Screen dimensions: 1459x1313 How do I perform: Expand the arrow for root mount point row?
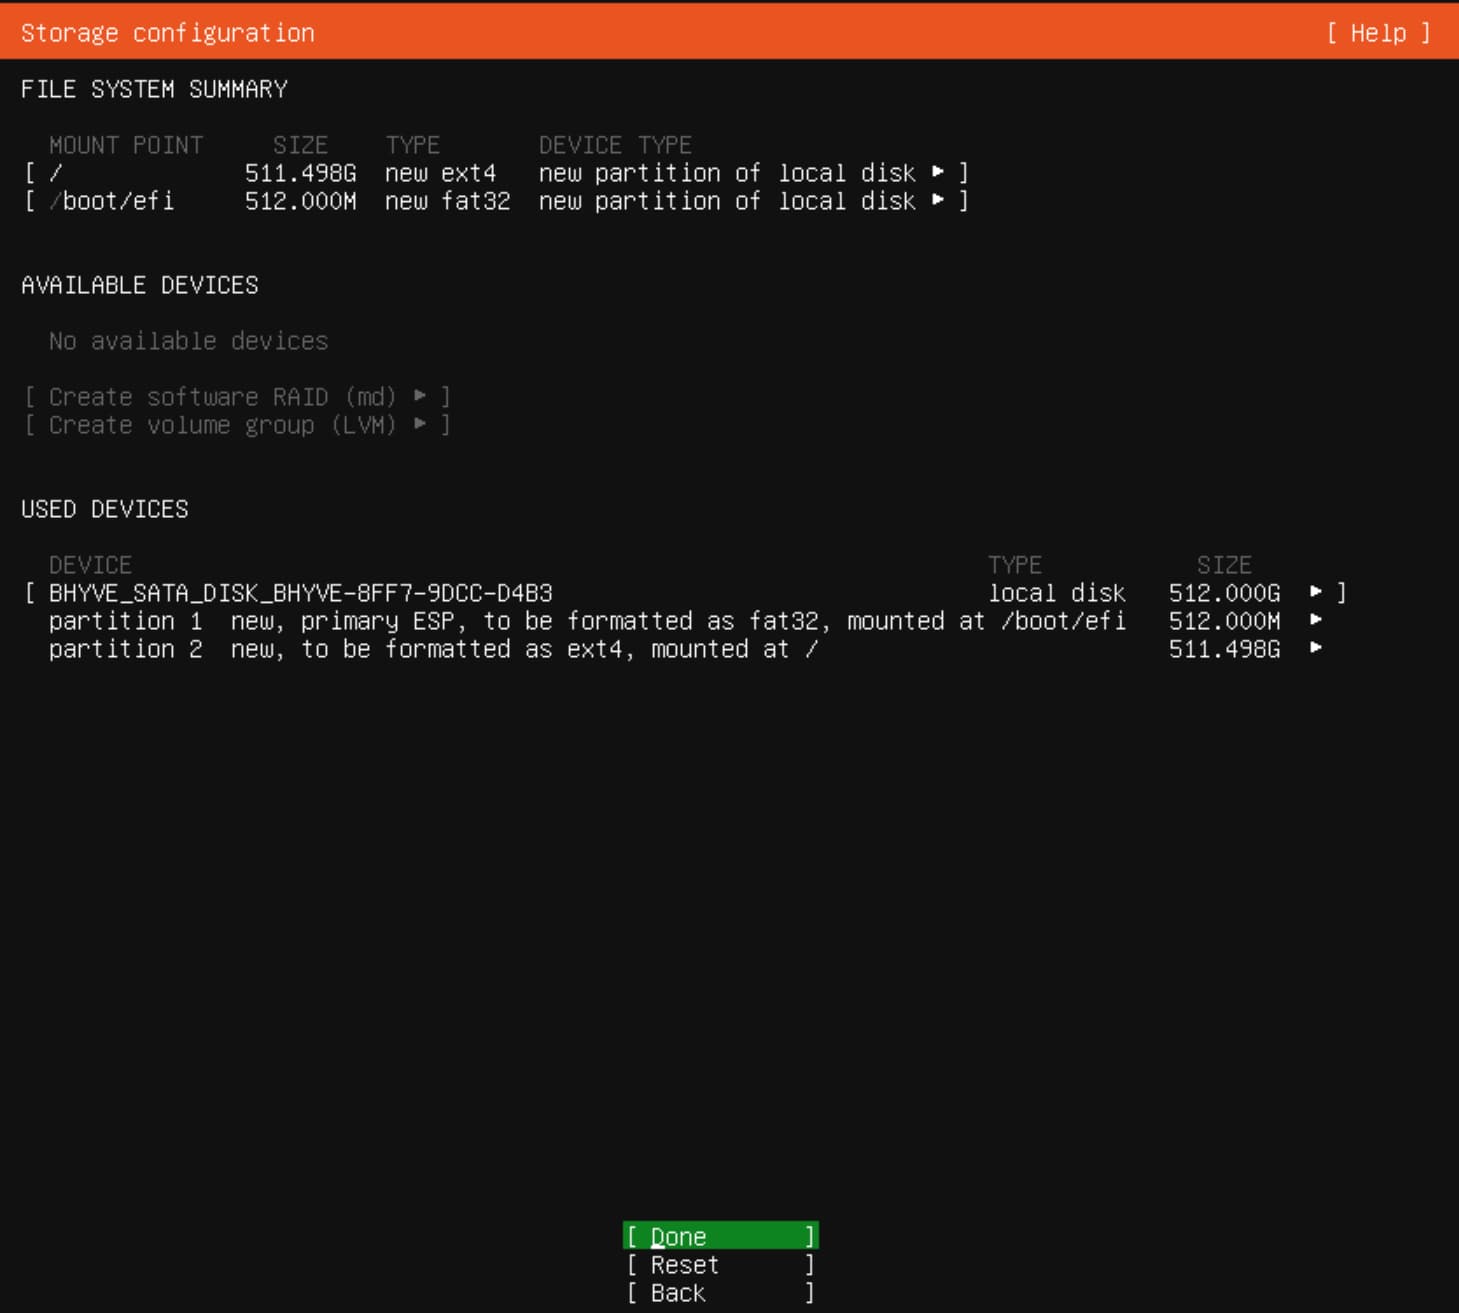pos(938,172)
